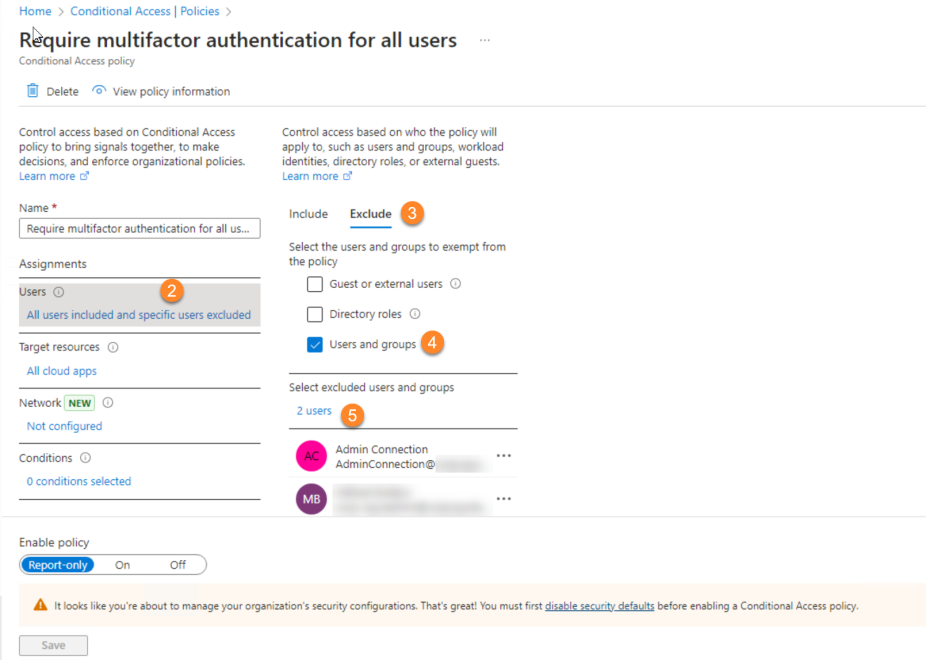The image size is (926, 660).
Task: Uncheck the Users and groups checkbox
Action: click(315, 344)
